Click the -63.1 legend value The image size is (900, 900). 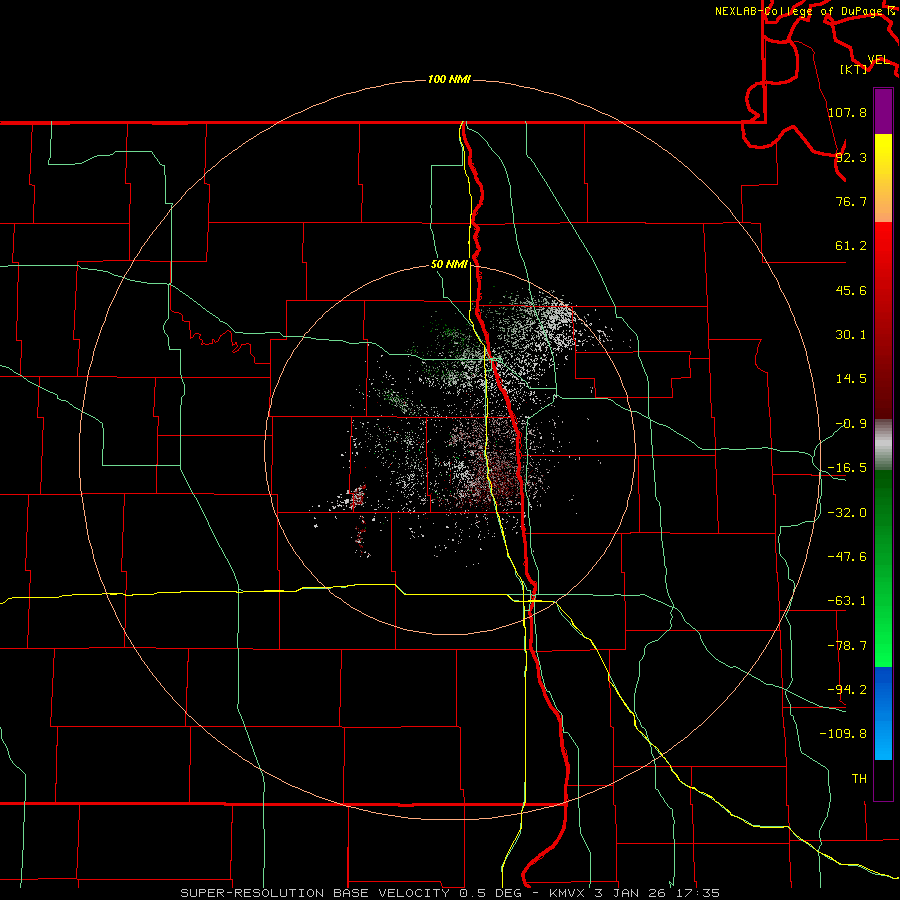point(847,601)
